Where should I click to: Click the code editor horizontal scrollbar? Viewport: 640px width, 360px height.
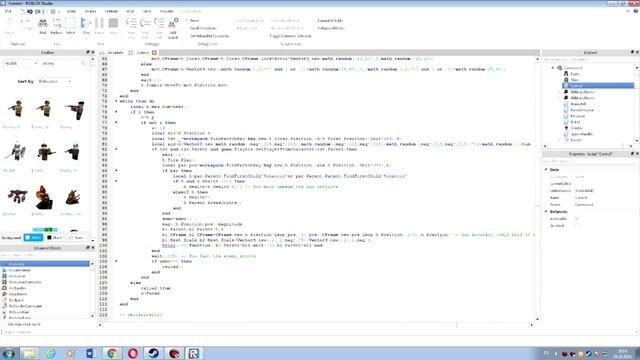click(x=316, y=325)
